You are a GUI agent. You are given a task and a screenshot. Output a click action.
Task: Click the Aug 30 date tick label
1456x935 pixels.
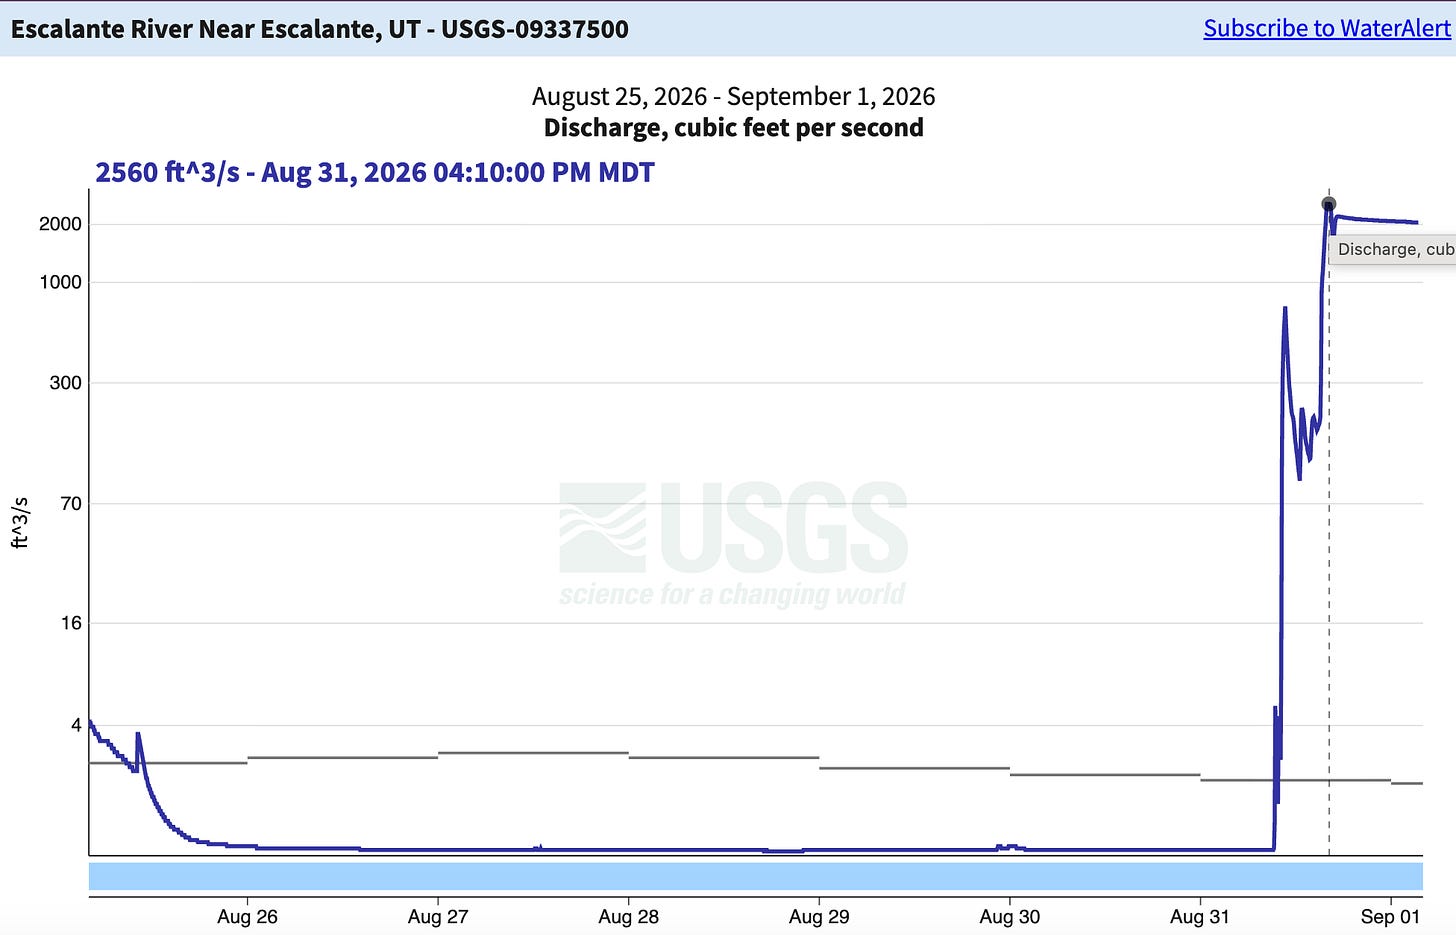(1010, 916)
